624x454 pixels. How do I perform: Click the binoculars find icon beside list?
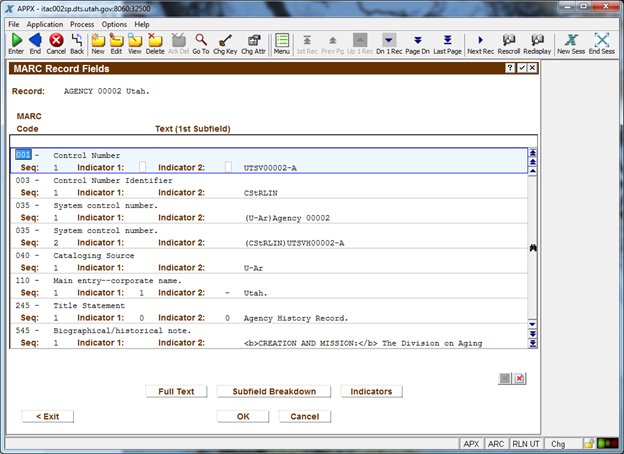tap(533, 246)
